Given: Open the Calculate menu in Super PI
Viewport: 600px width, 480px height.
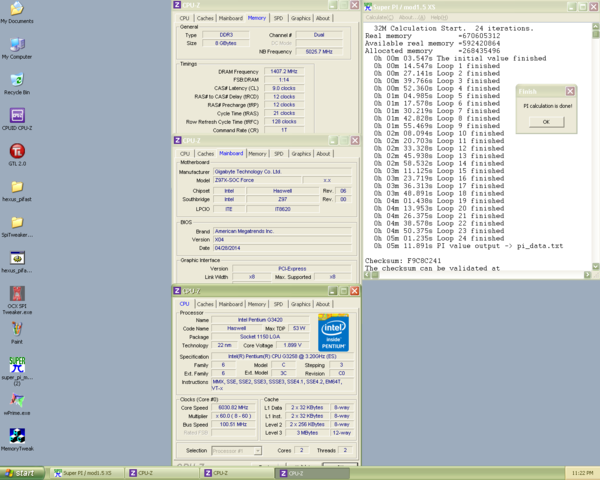Looking at the screenshot, I should pyautogui.click(x=379, y=18).
